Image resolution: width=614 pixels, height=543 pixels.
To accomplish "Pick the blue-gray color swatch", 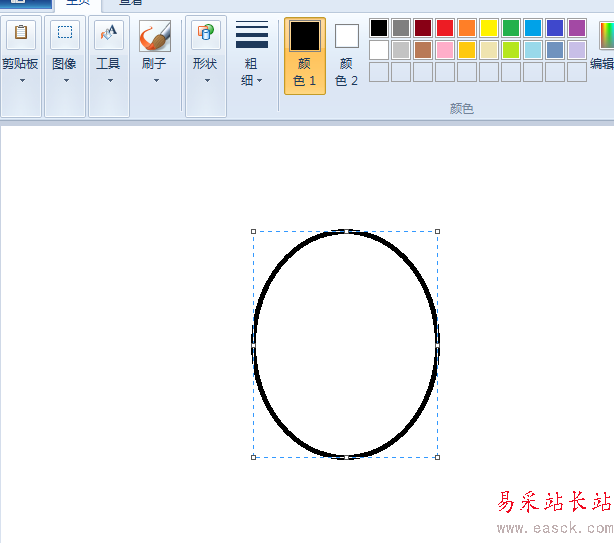I will pos(555,50).
